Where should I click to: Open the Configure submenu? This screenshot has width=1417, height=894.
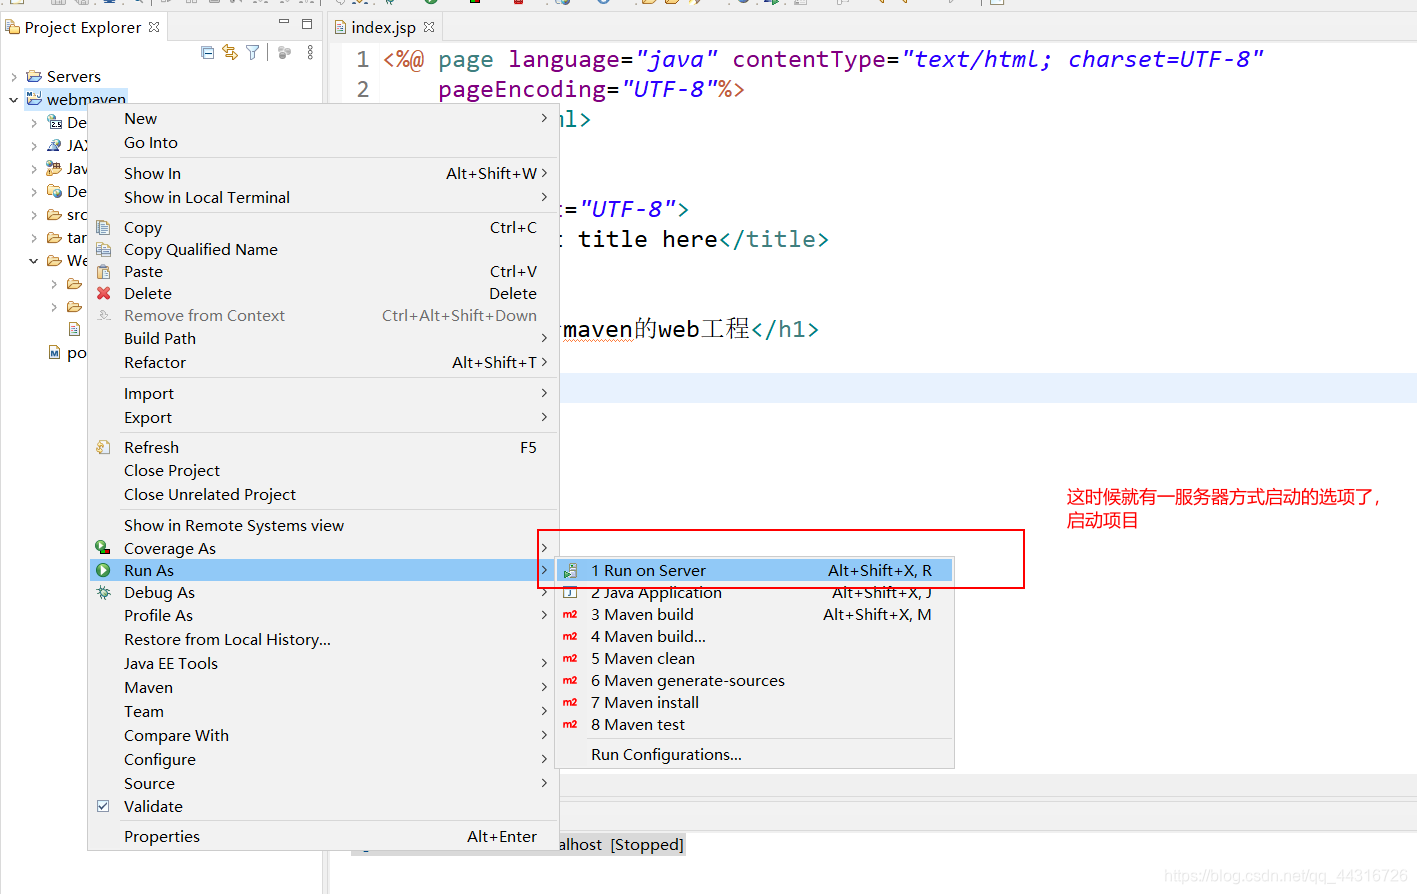point(323,759)
